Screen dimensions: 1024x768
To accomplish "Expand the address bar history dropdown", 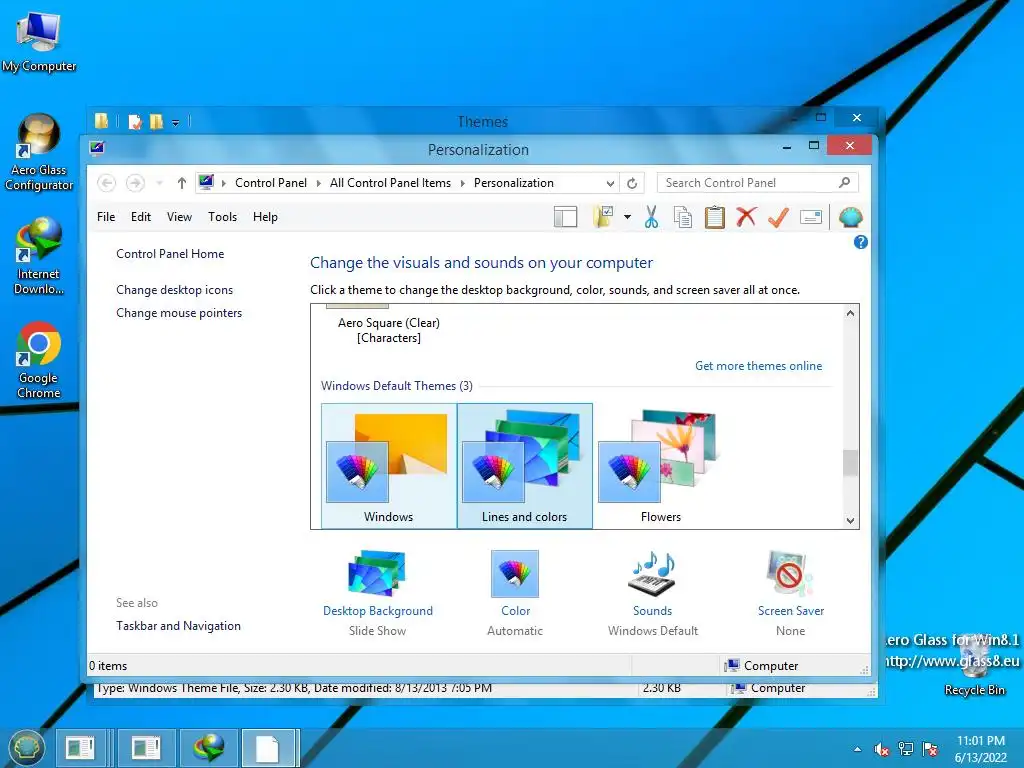I will point(610,184).
